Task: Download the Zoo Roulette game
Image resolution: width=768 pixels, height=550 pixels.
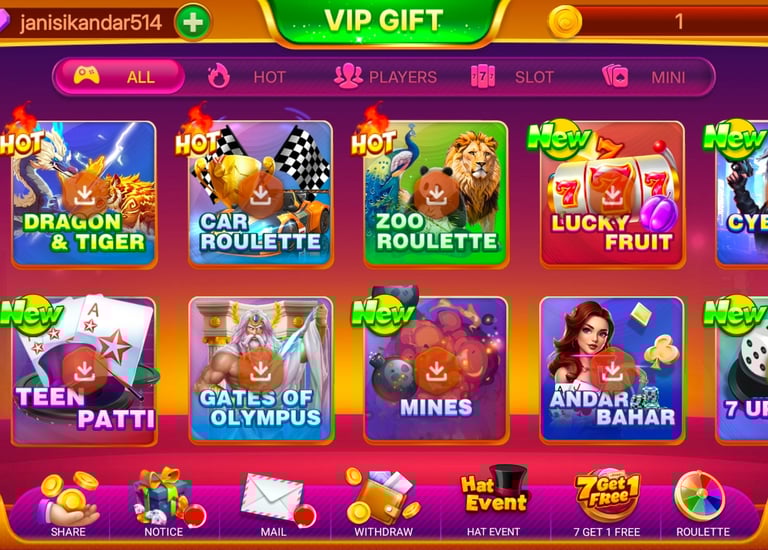Action: [436, 196]
